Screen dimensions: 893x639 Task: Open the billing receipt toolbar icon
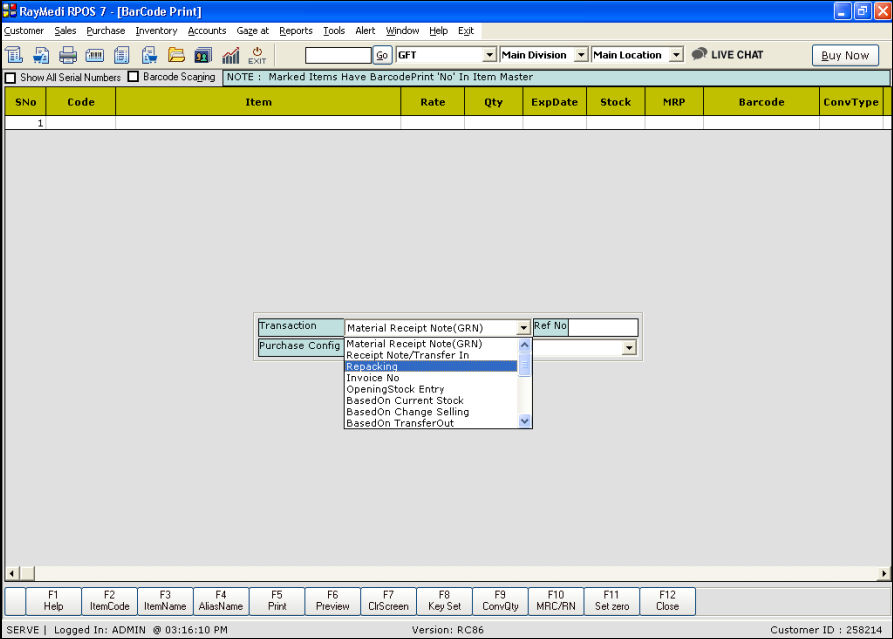coord(14,55)
